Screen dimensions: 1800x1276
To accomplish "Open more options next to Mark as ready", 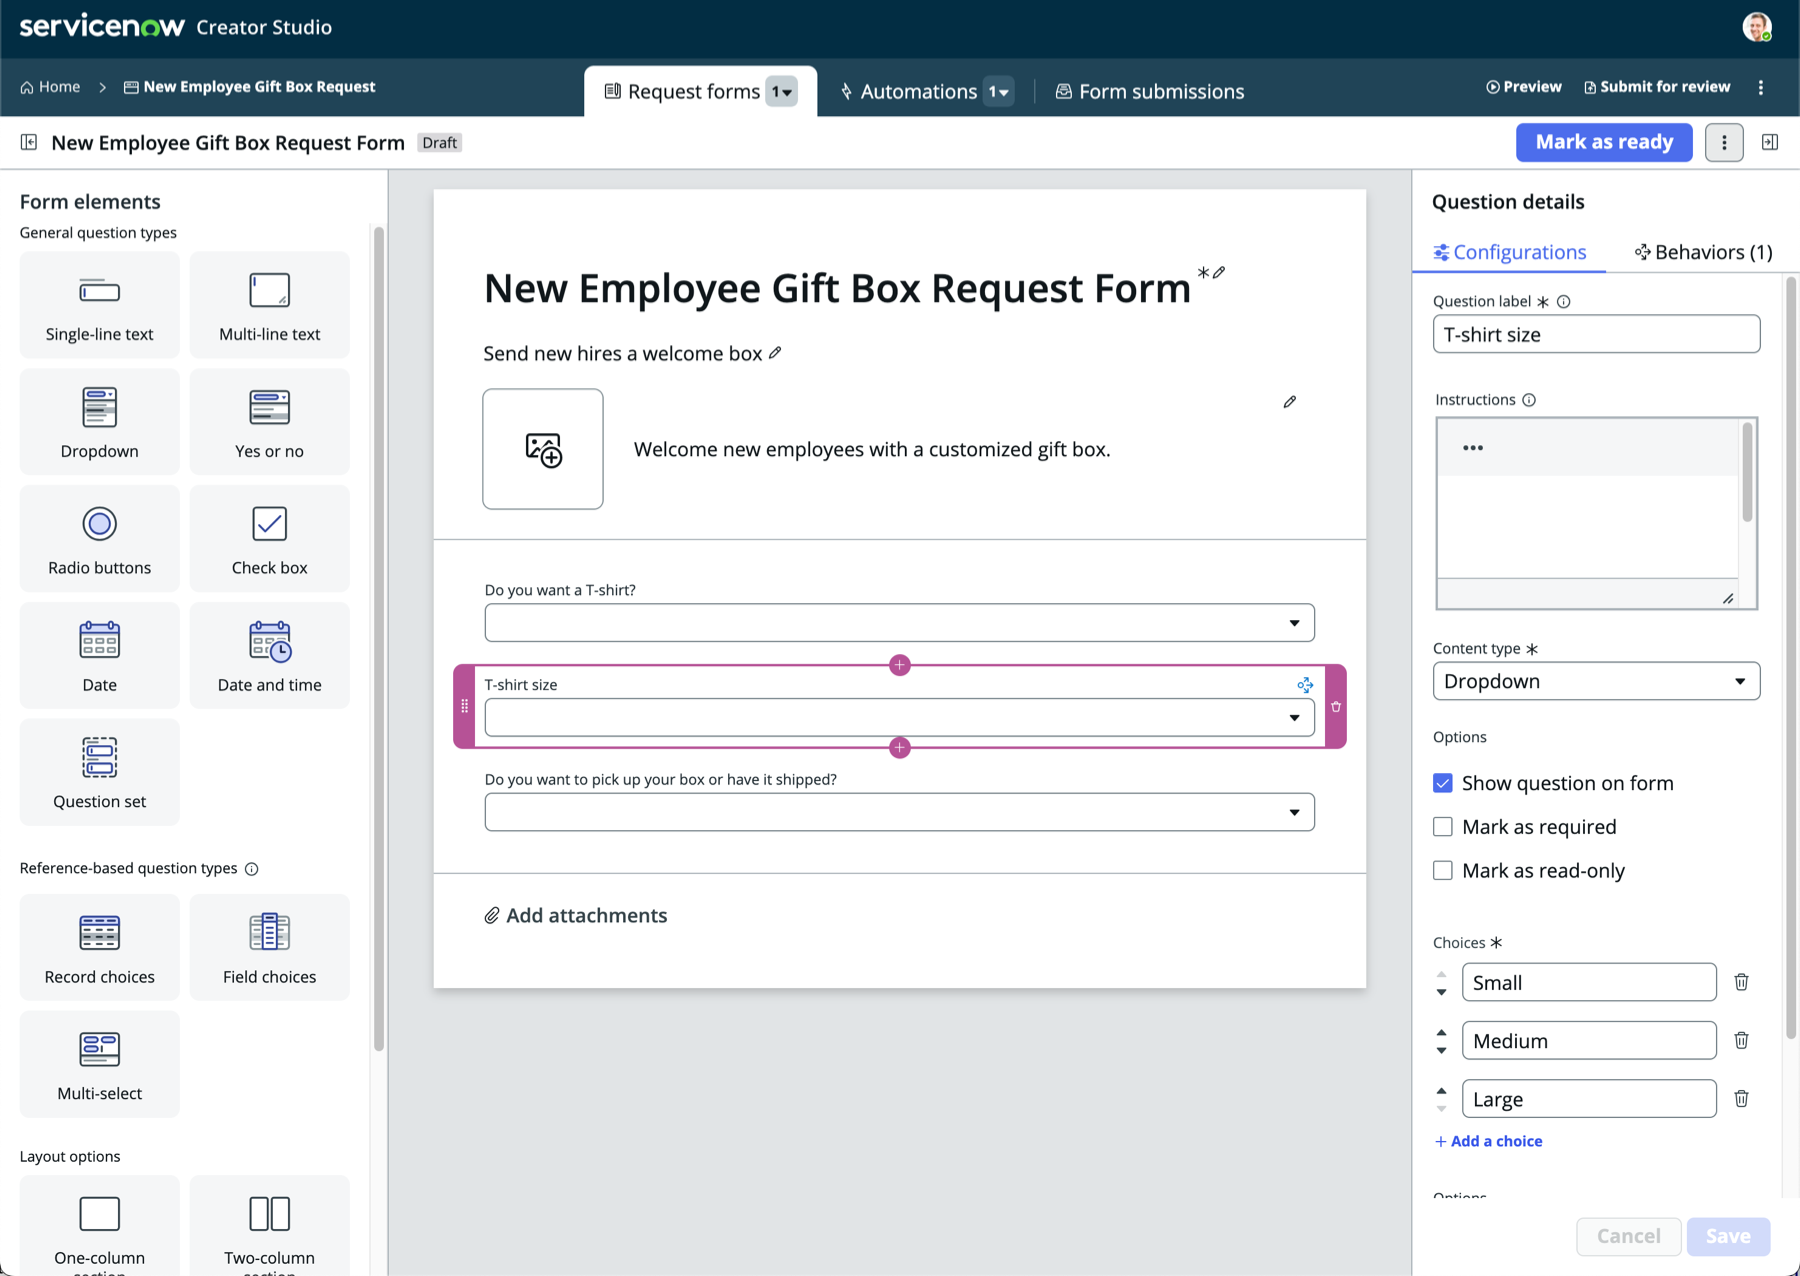I will [x=1724, y=142].
